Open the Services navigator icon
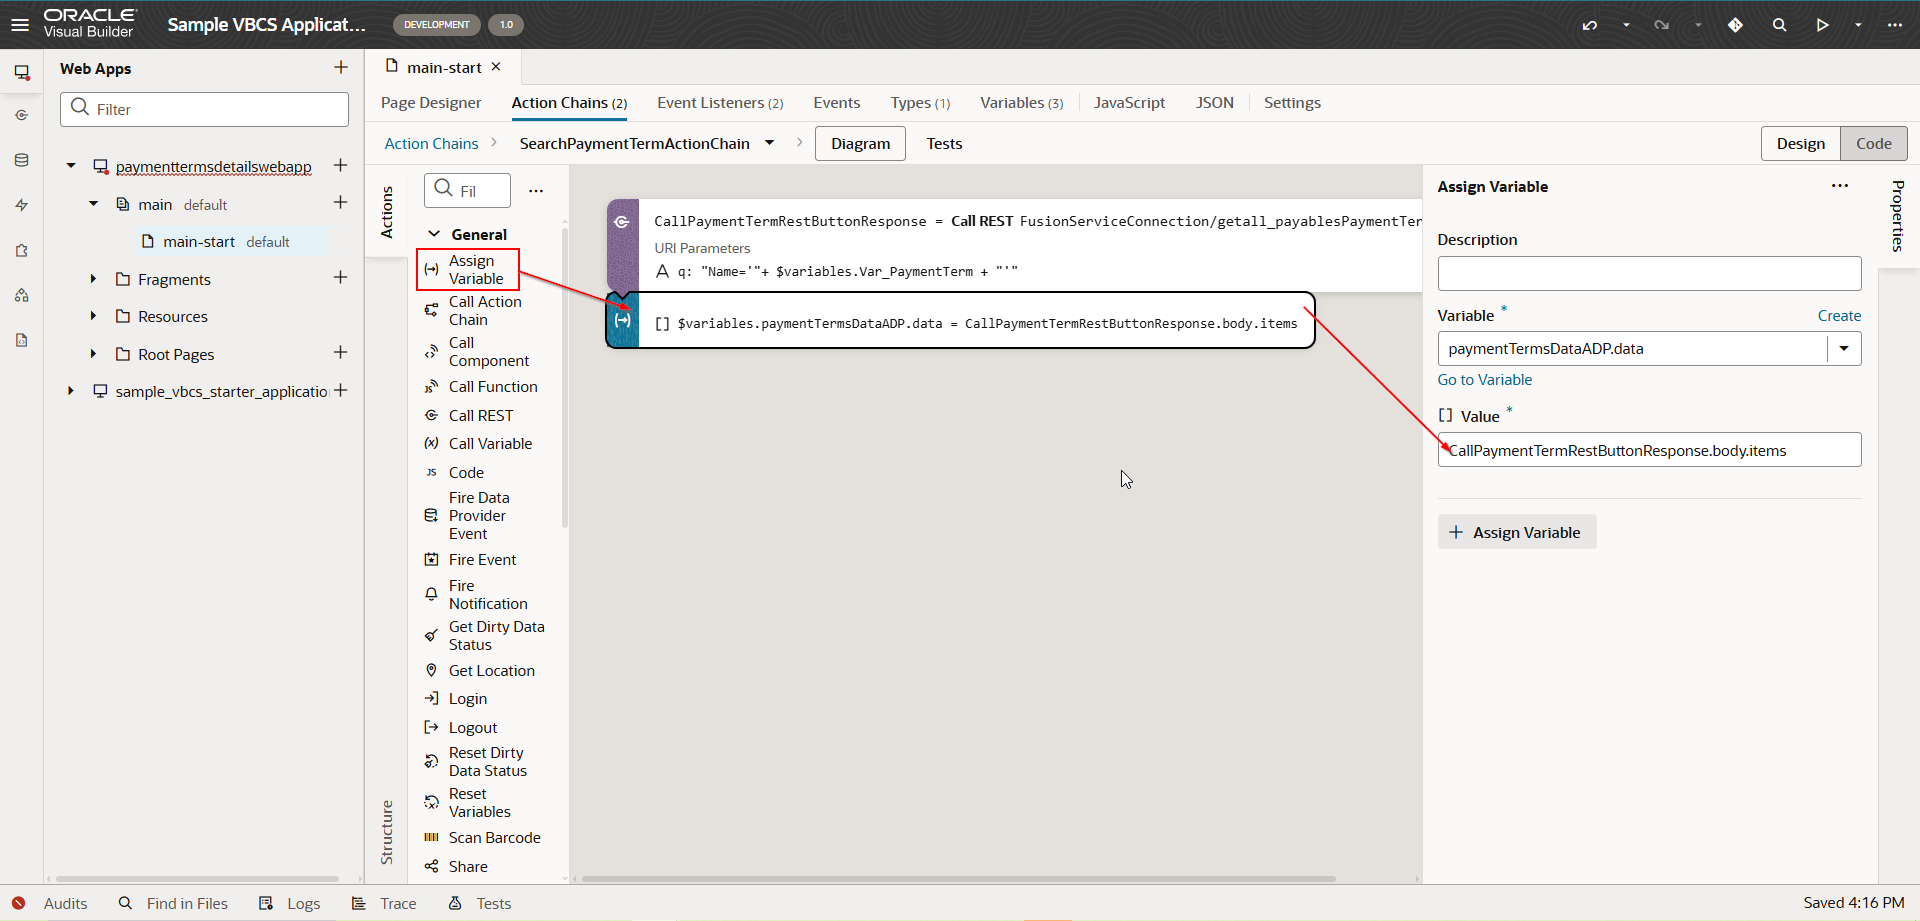The height and width of the screenshot is (921, 1920). pyautogui.click(x=21, y=115)
